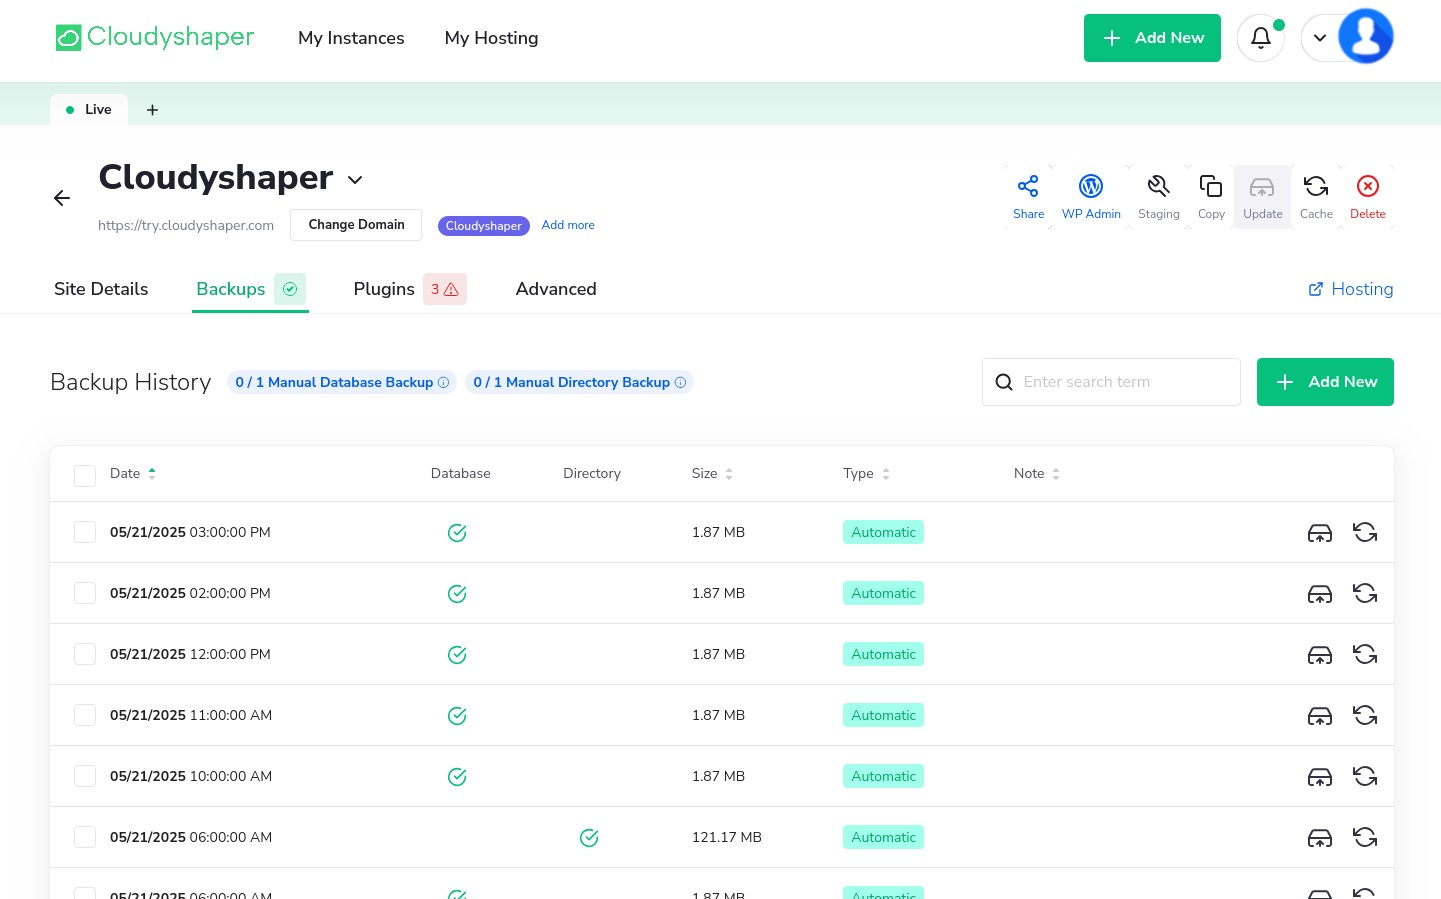Select the 02:00 PM backup checkbox
This screenshot has width=1441, height=899.
tap(85, 592)
